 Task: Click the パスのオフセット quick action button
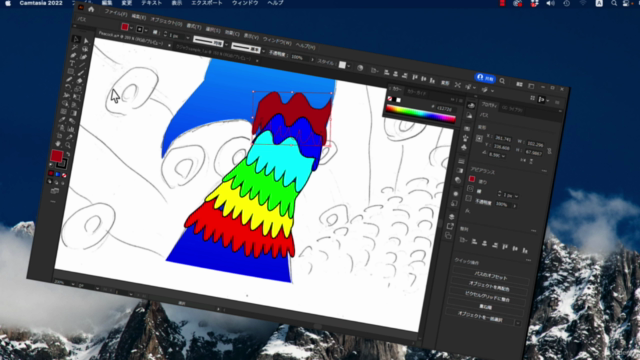pyautogui.click(x=491, y=276)
